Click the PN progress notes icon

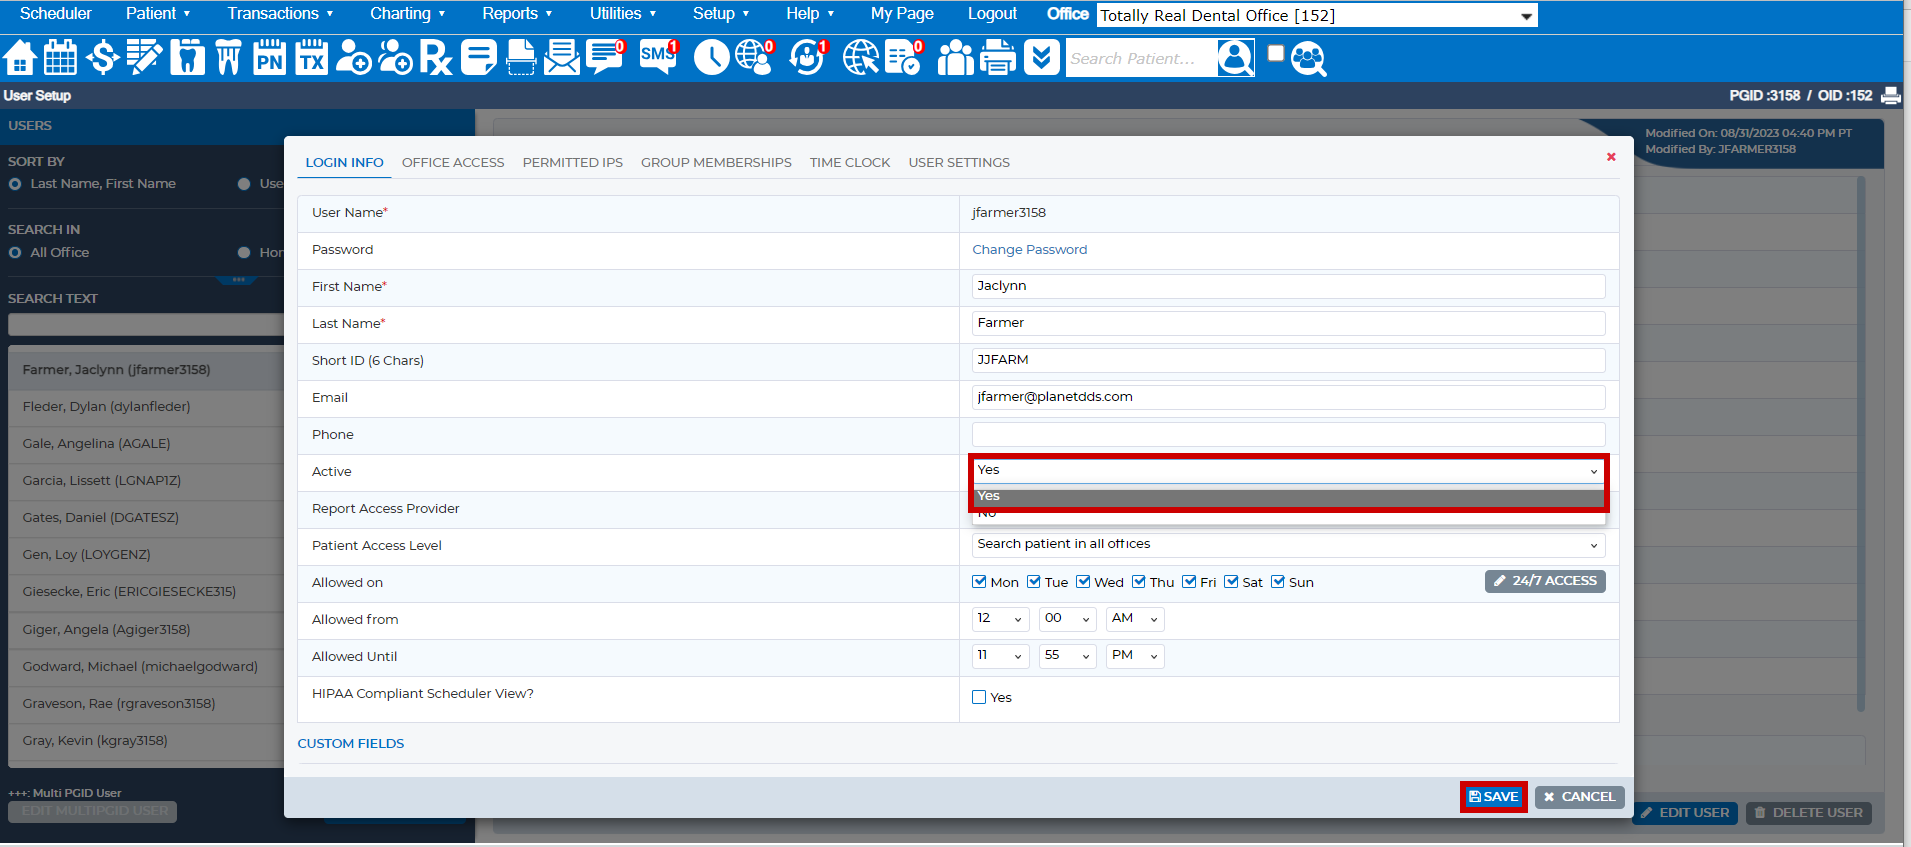(x=269, y=58)
